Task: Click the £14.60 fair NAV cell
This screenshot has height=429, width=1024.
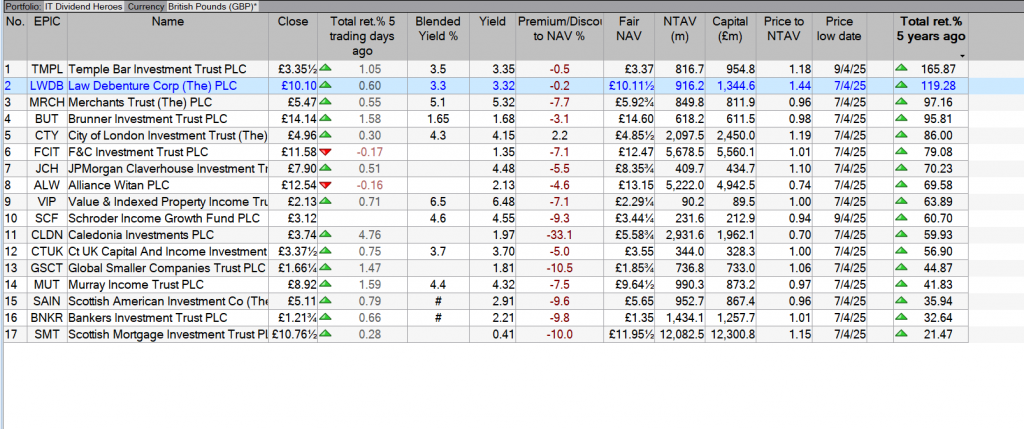Action: (630, 119)
